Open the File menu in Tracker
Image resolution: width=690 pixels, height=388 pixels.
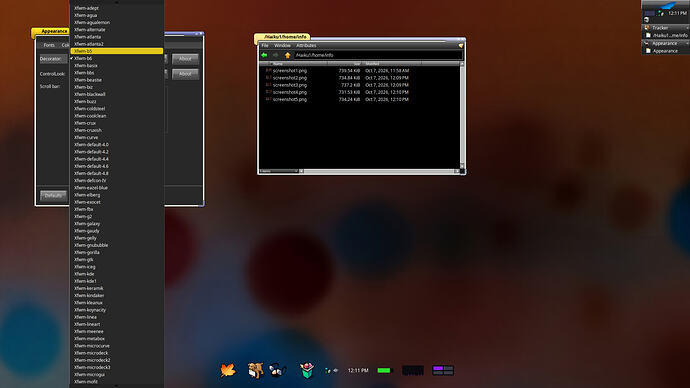[x=265, y=45]
